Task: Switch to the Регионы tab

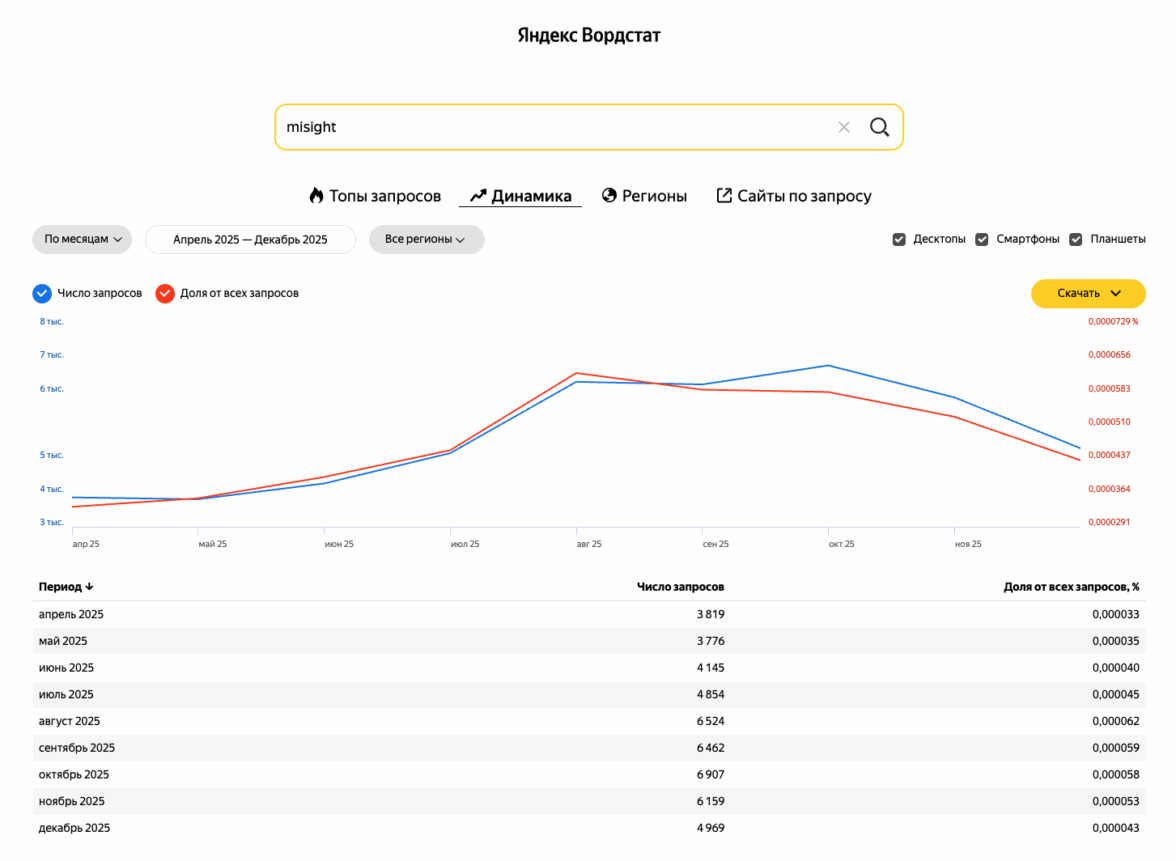Action: 654,196
